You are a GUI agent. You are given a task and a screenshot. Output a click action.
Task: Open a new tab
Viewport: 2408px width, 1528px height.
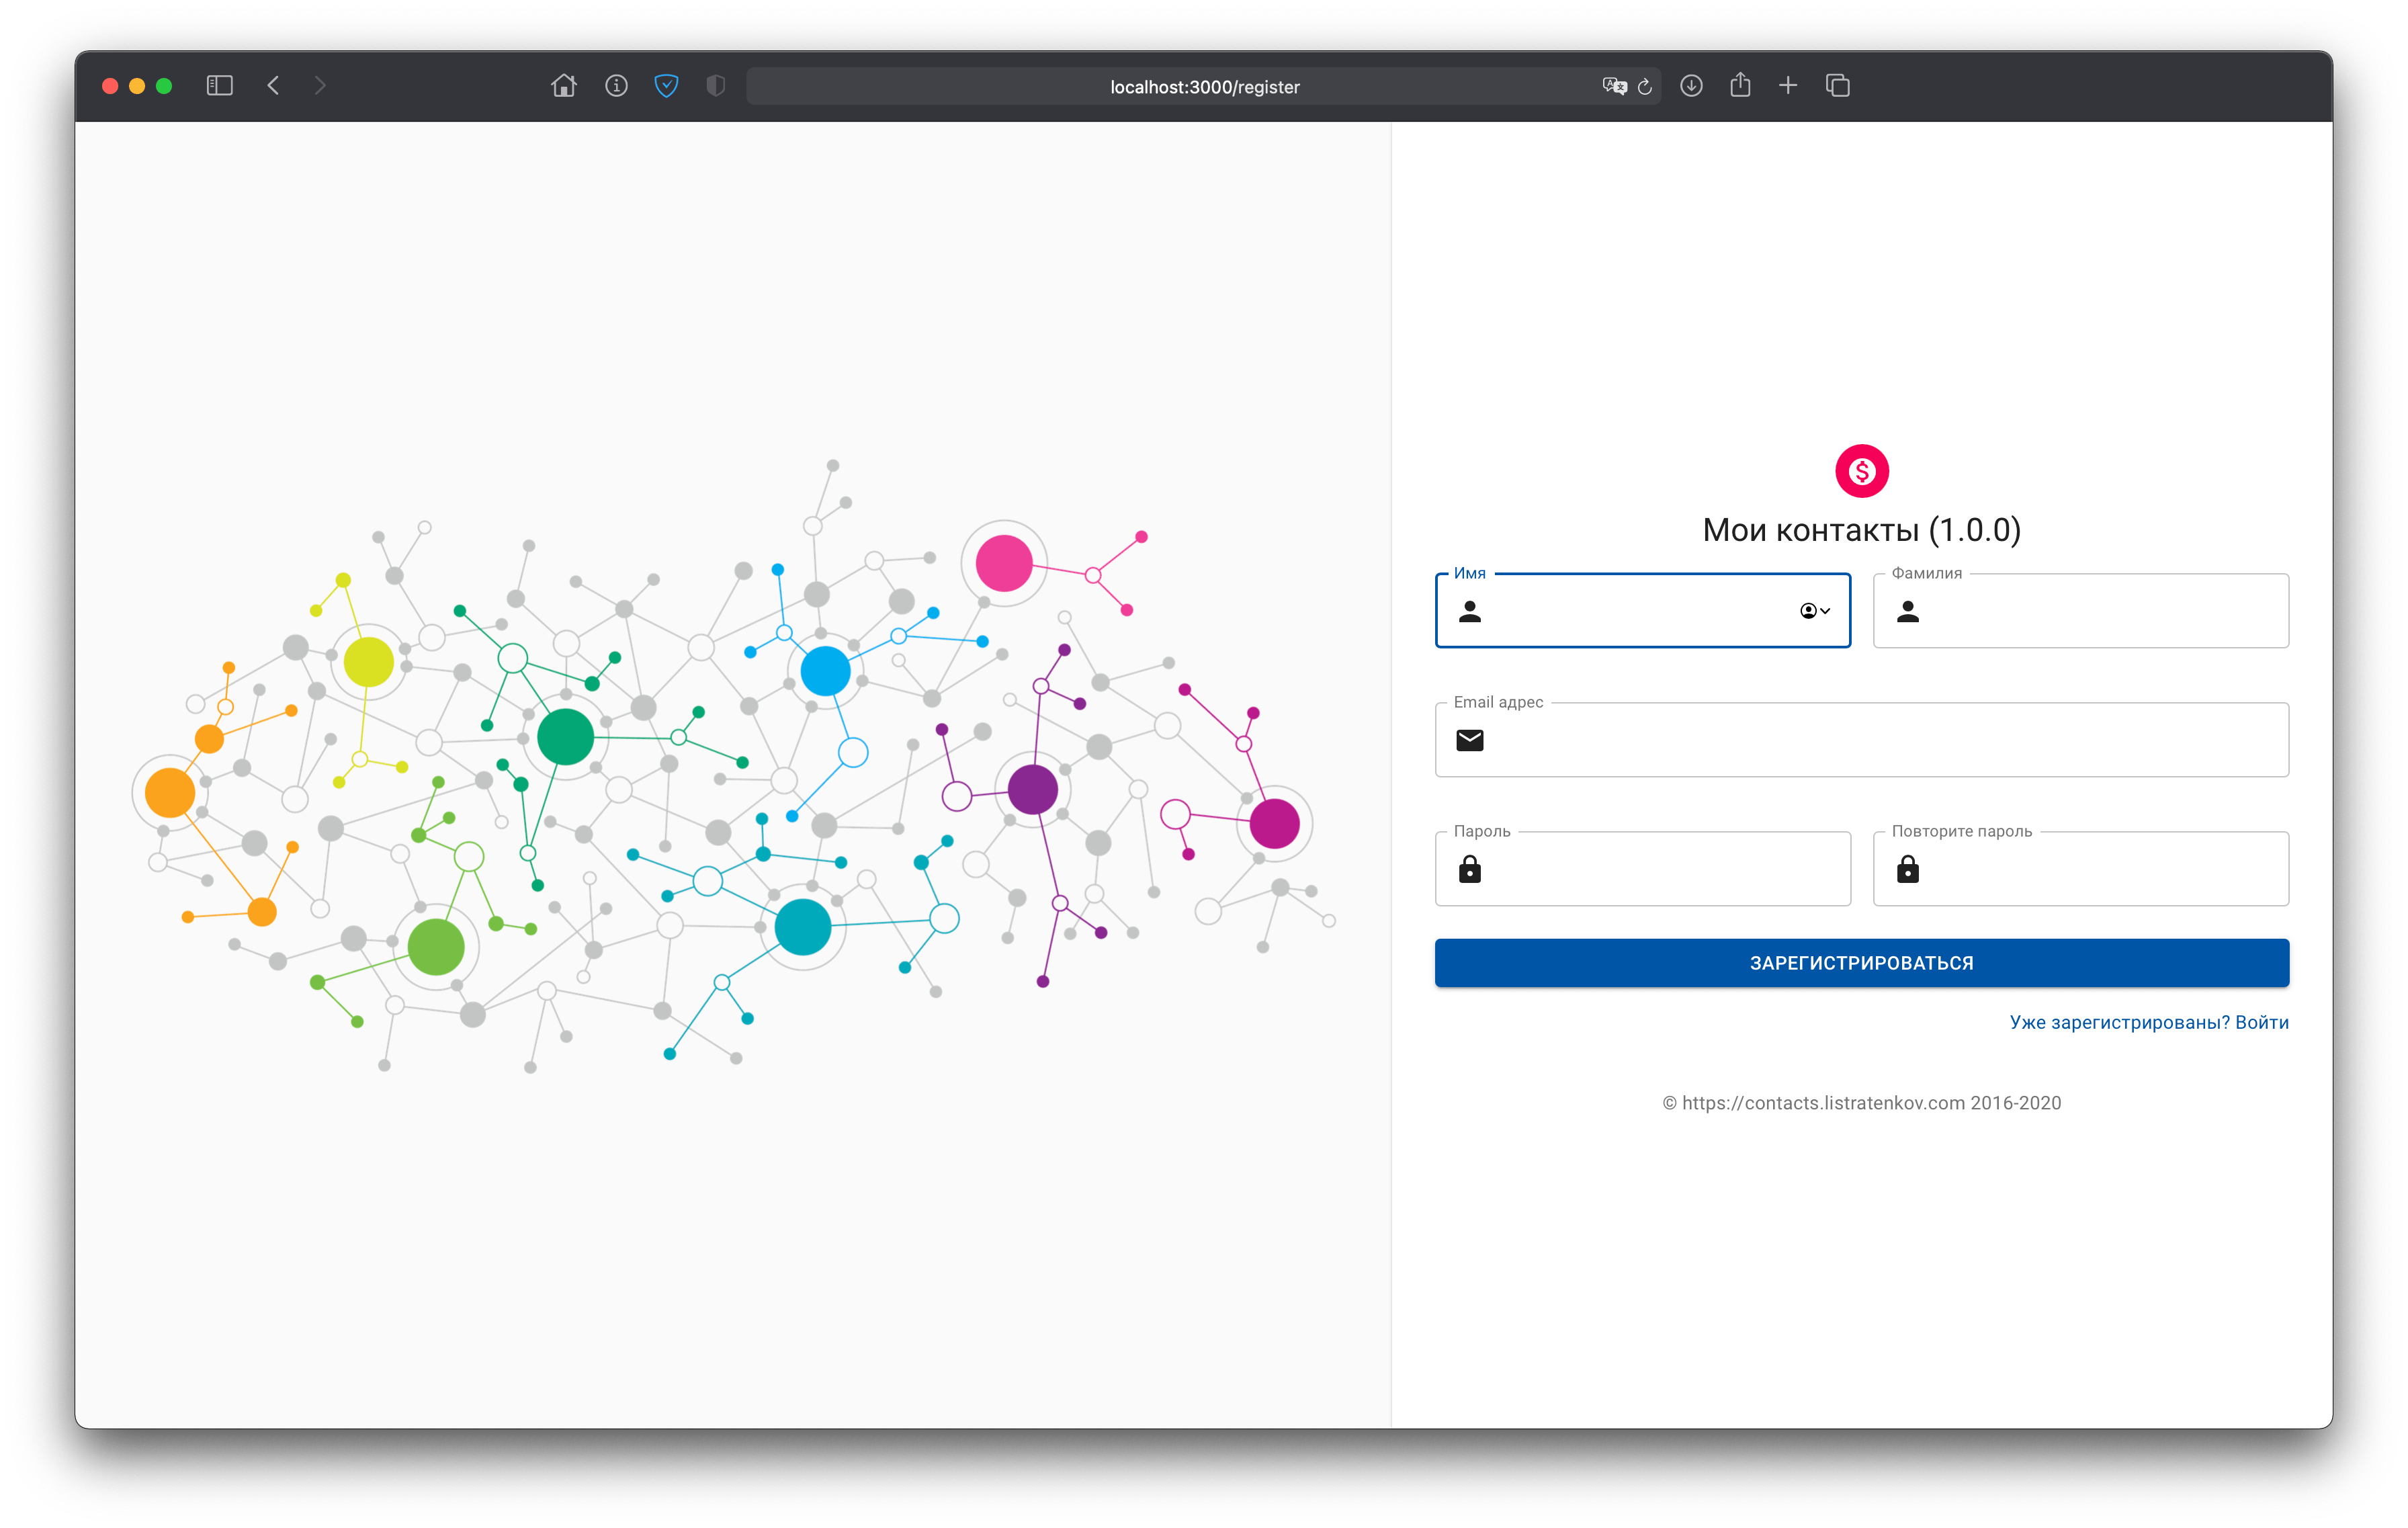1788,86
